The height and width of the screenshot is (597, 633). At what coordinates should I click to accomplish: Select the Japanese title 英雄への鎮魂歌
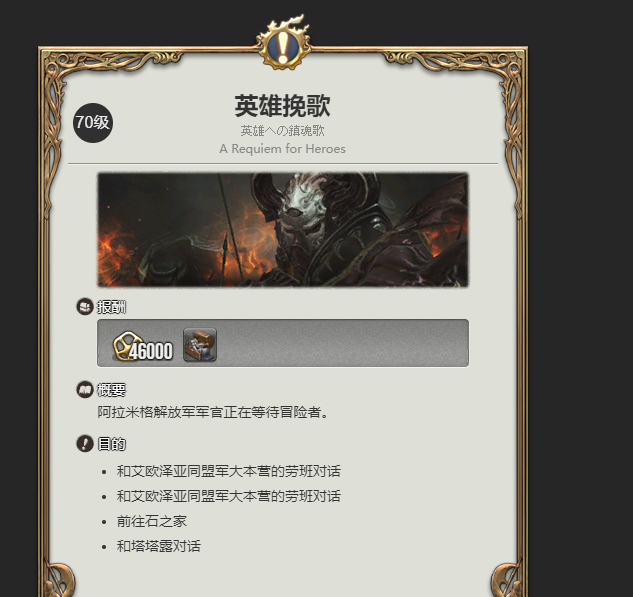(283, 131)
